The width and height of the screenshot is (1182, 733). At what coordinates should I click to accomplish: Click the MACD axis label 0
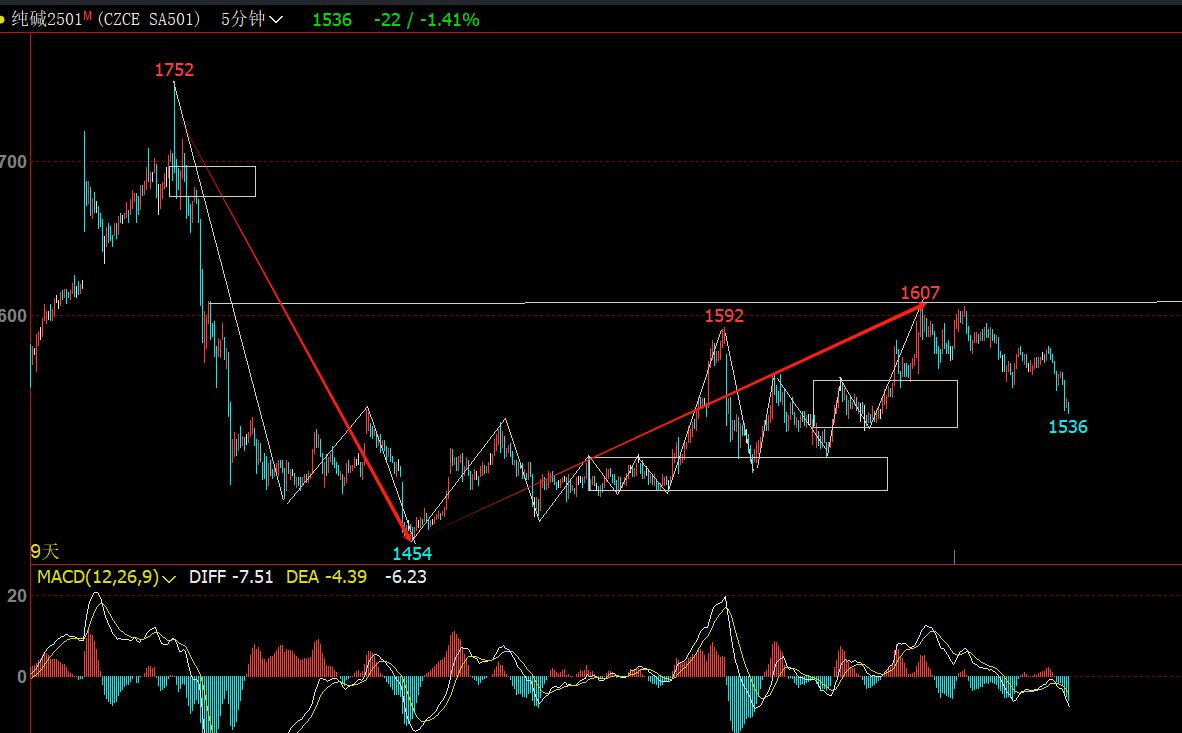pos(22,677)
